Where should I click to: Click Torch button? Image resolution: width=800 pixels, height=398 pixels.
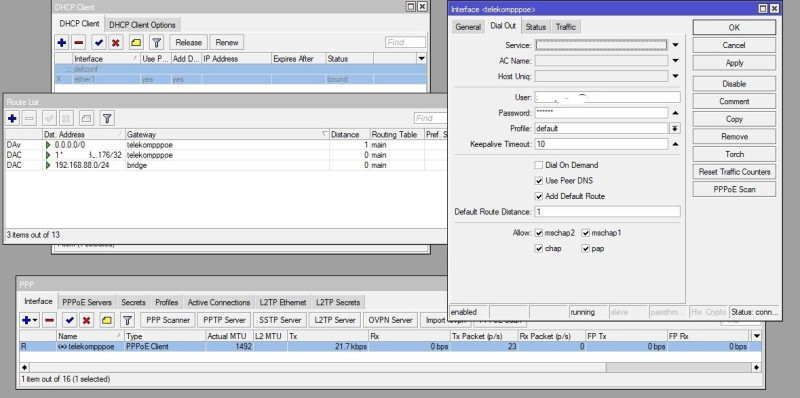(x=734, y=154)
